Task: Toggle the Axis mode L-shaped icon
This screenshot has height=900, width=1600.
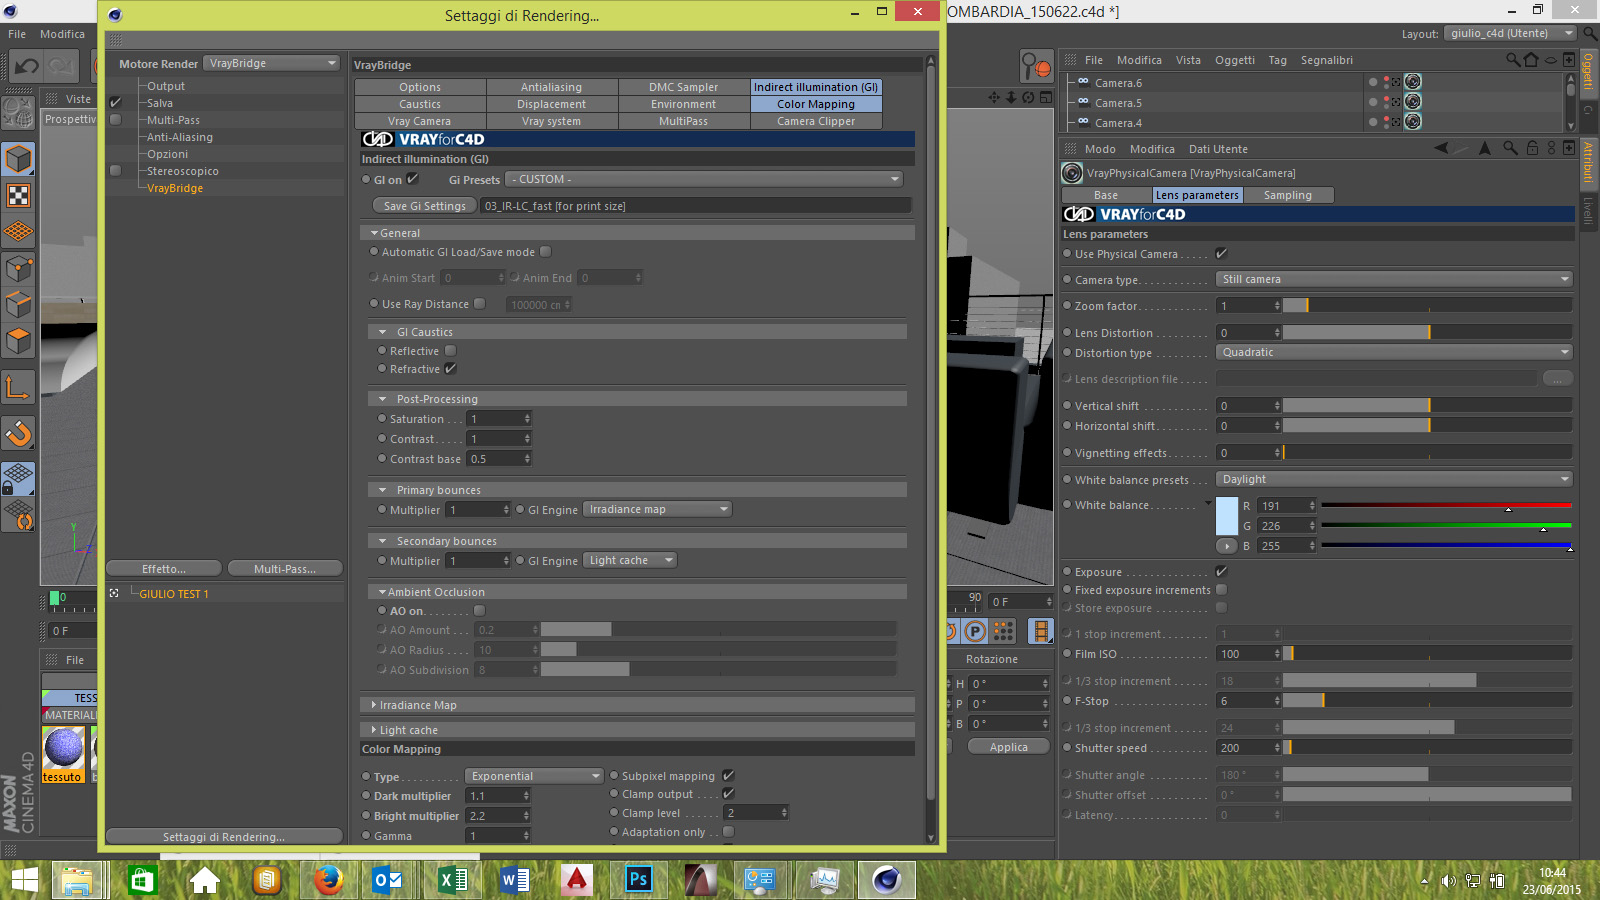Action: pyautogui.click(x=18, y=386)
